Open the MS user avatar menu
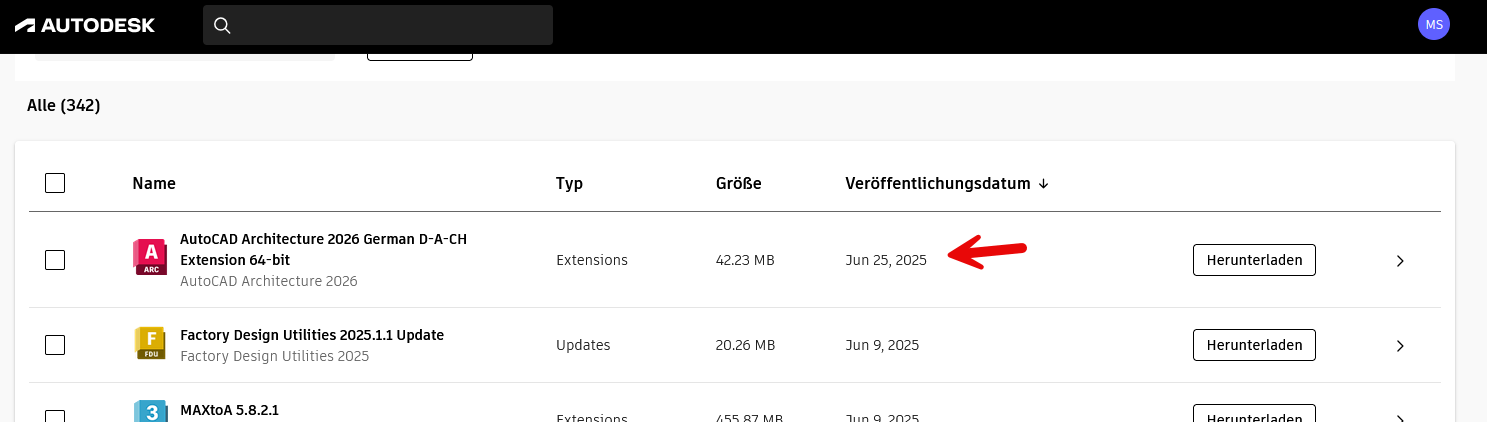This screenshot has width=1487, height=422. pyautogui.click(x=1434, y=24)
